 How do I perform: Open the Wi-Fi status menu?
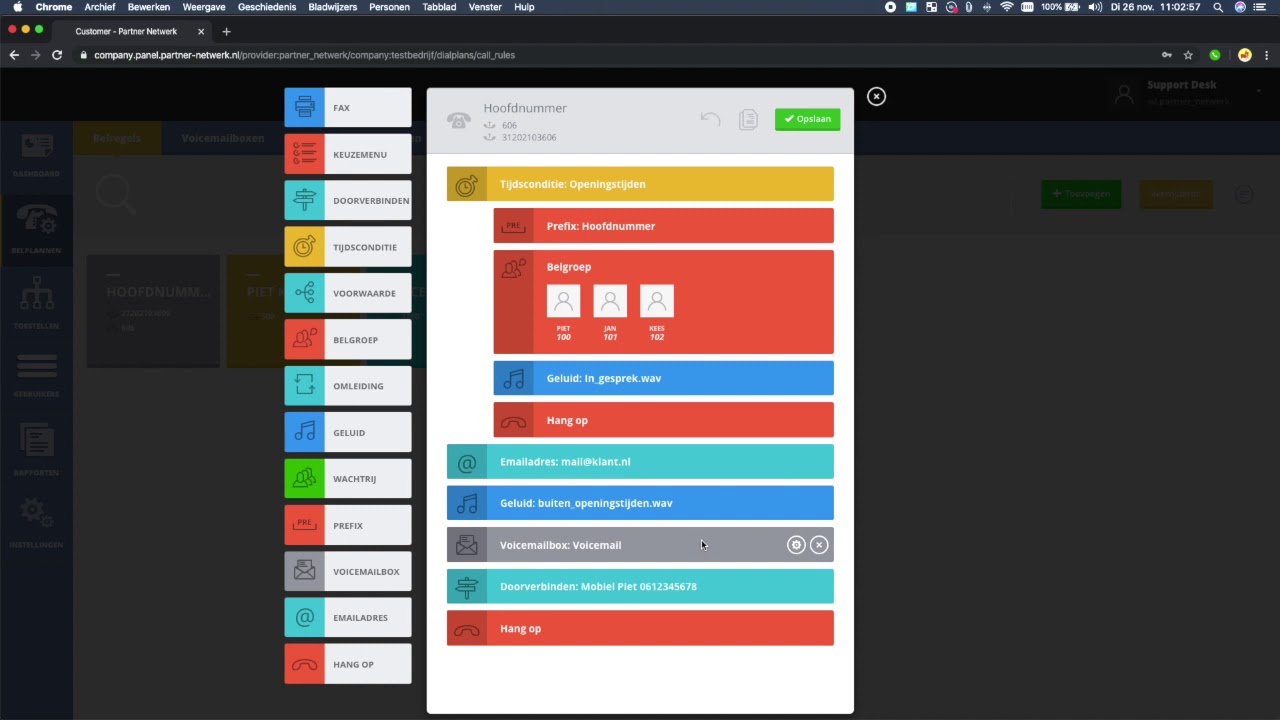pos(1007,7)
